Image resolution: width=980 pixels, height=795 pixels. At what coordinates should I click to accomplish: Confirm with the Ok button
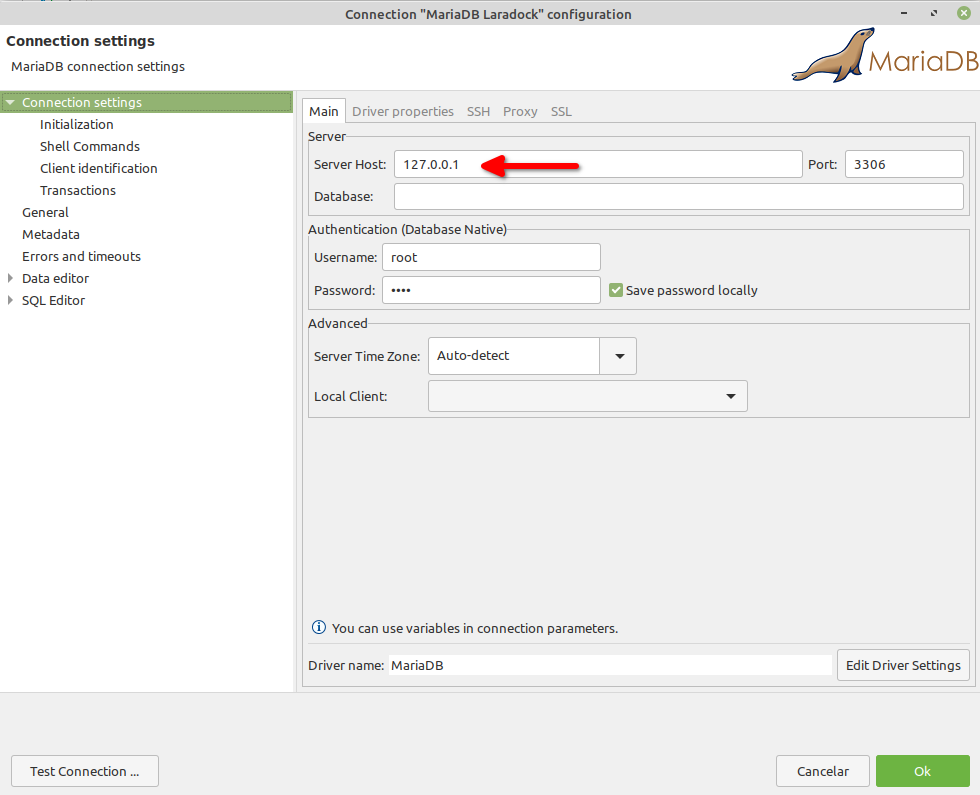(922, 771)
